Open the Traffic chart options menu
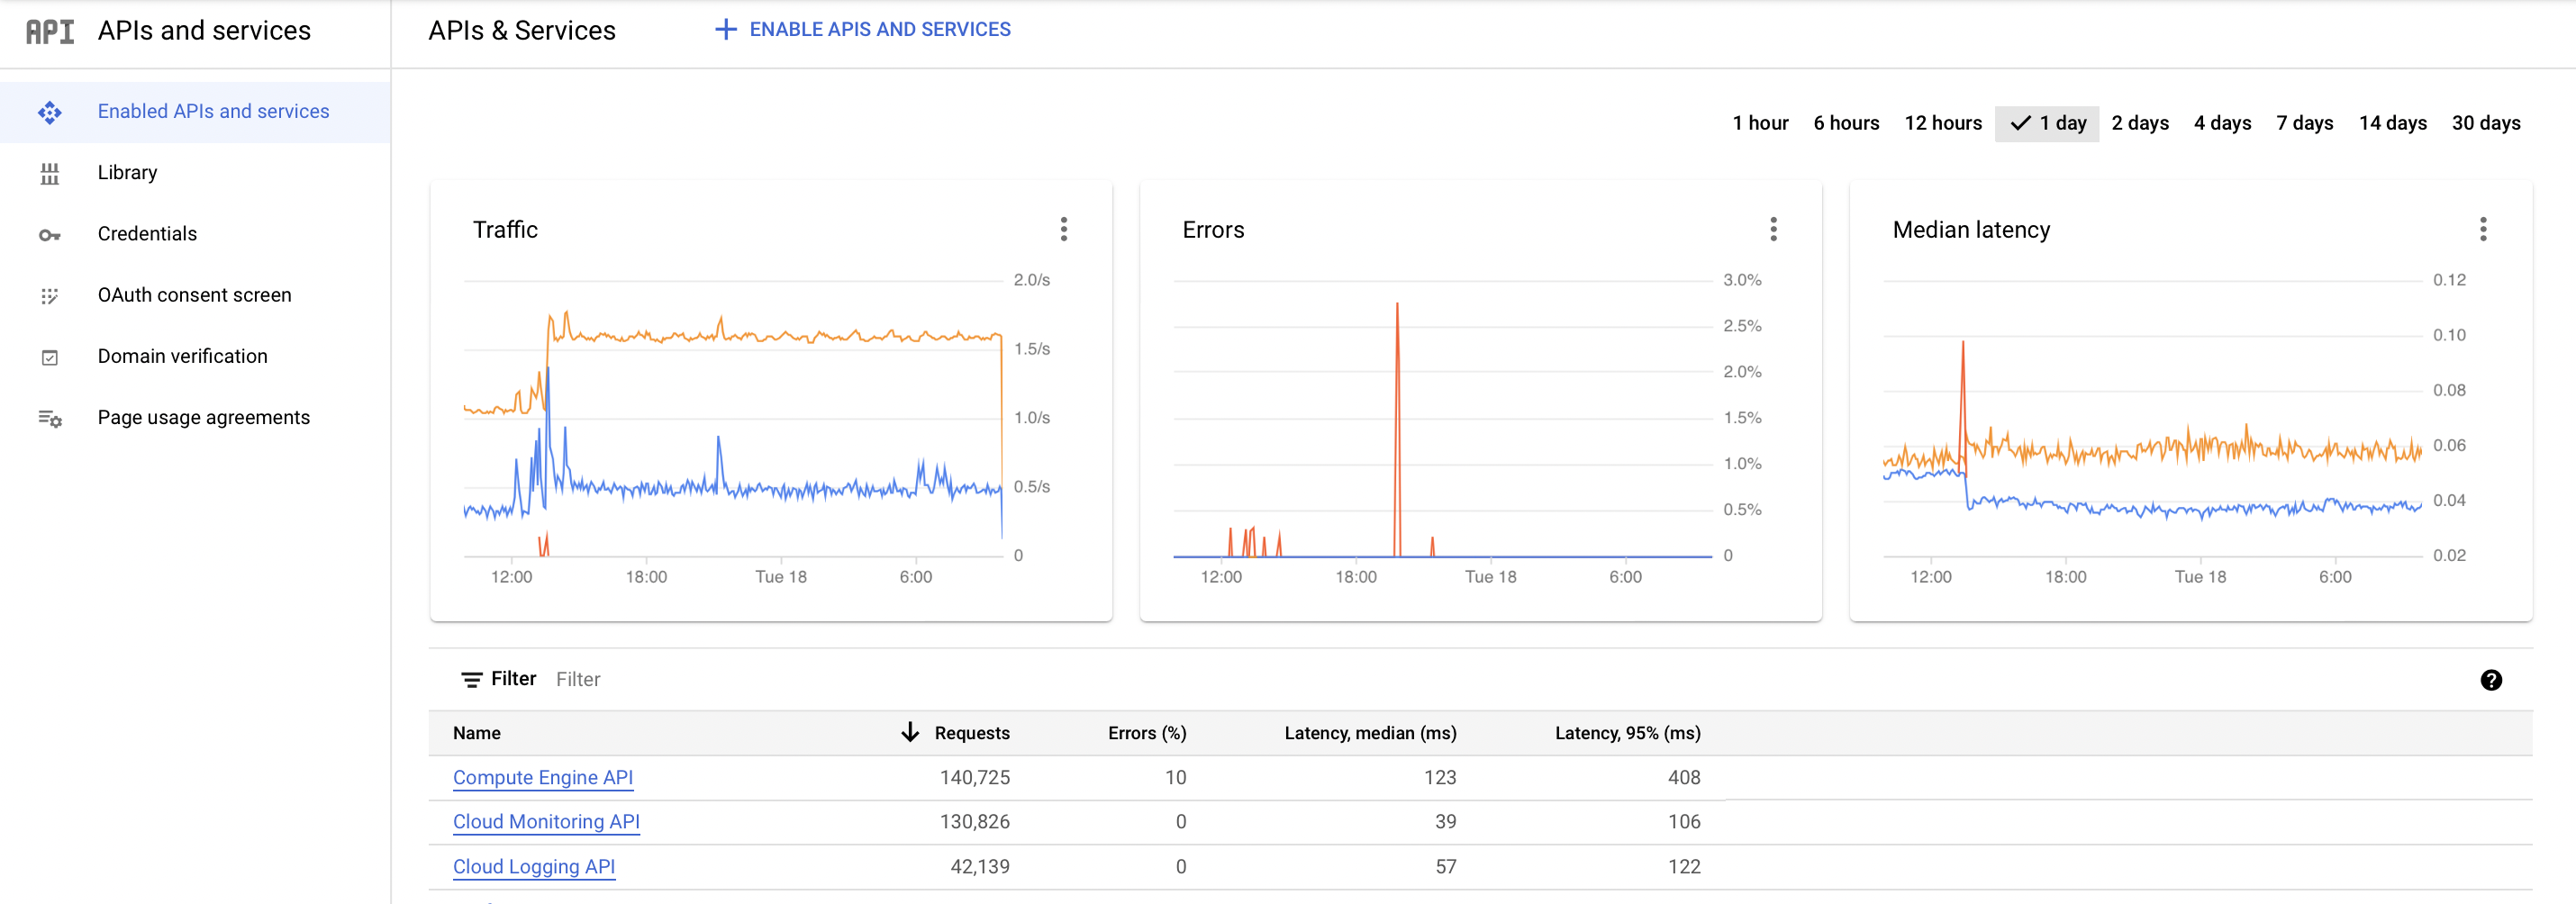Screen dimensions: 2576x904 coord(1064,229)
